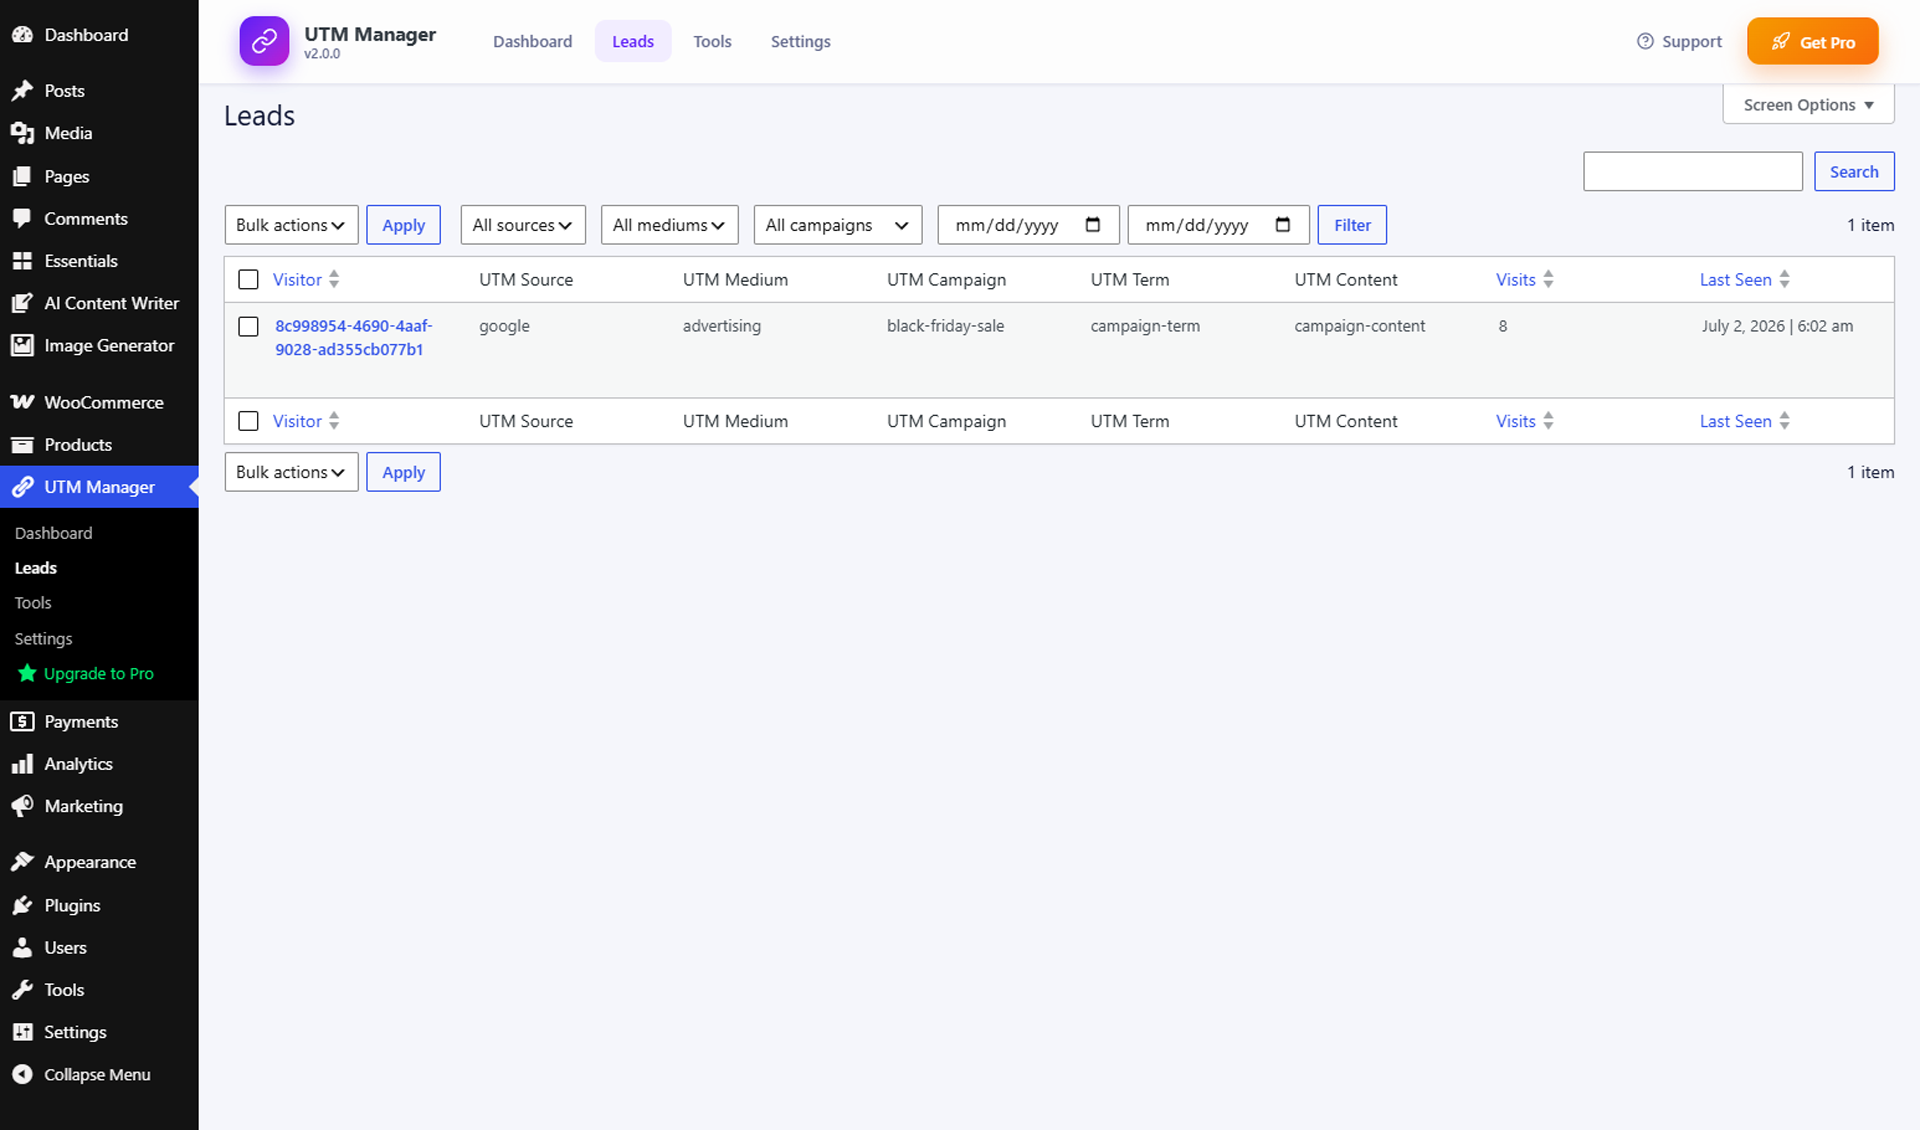Open Comments via its speech bubble icon
This screenshot has width=1920, height=1130.
(22, 219)
